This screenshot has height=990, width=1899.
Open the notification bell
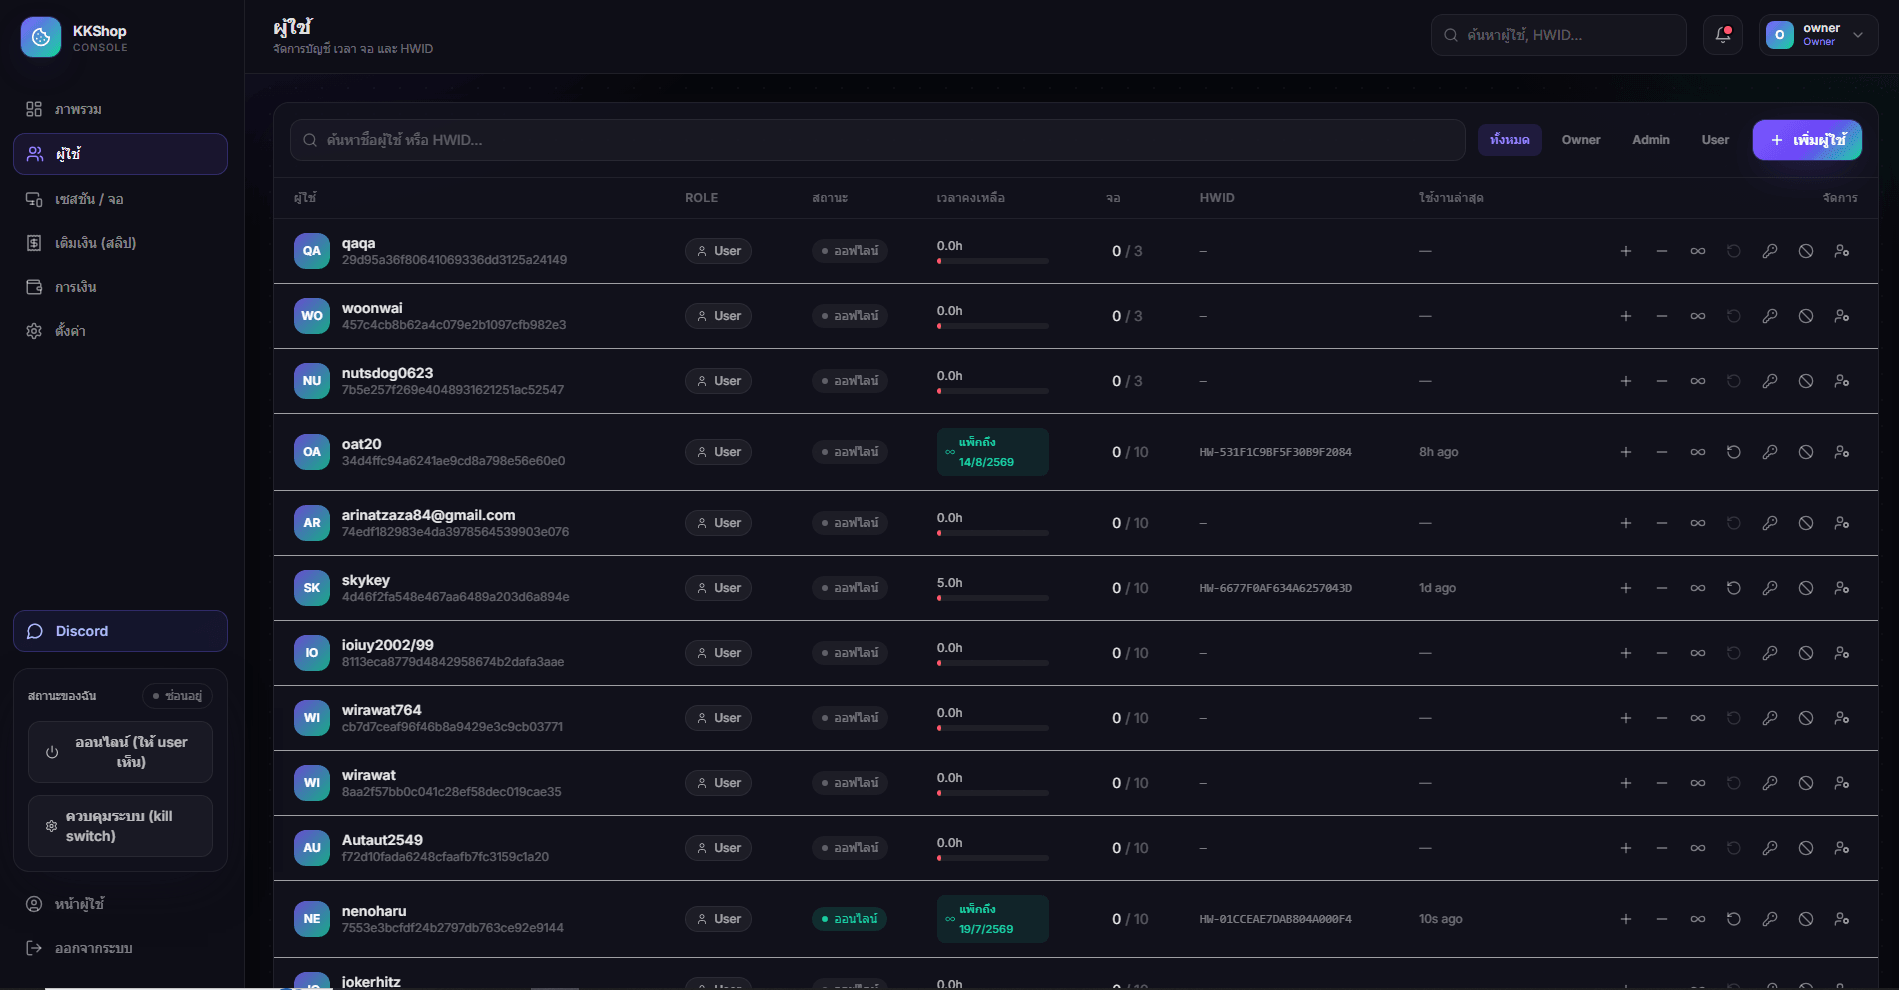[x=1723, y=35]
